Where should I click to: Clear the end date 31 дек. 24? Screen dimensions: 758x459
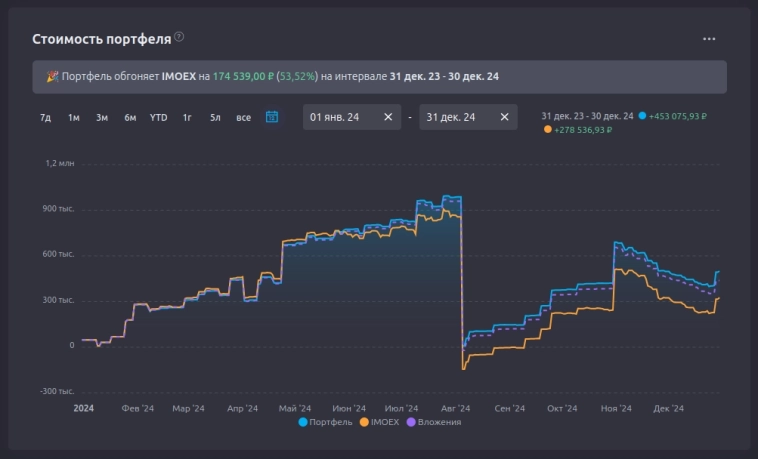pyautogui.click(x=504, y=117)
